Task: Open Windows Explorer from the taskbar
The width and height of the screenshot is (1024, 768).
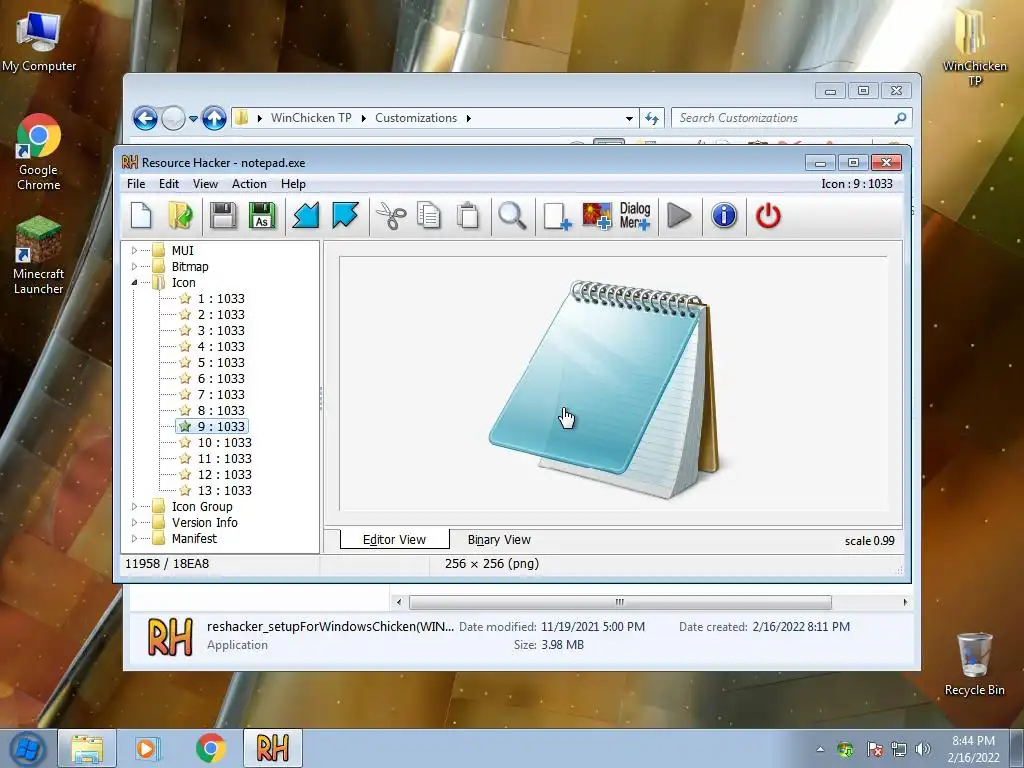Action: pyautogui.click(x=87, y=749)
